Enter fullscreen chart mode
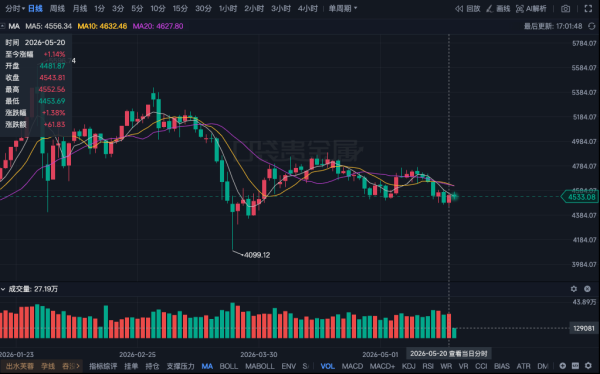Screen dimensions: 600x374 pos(588,8)
